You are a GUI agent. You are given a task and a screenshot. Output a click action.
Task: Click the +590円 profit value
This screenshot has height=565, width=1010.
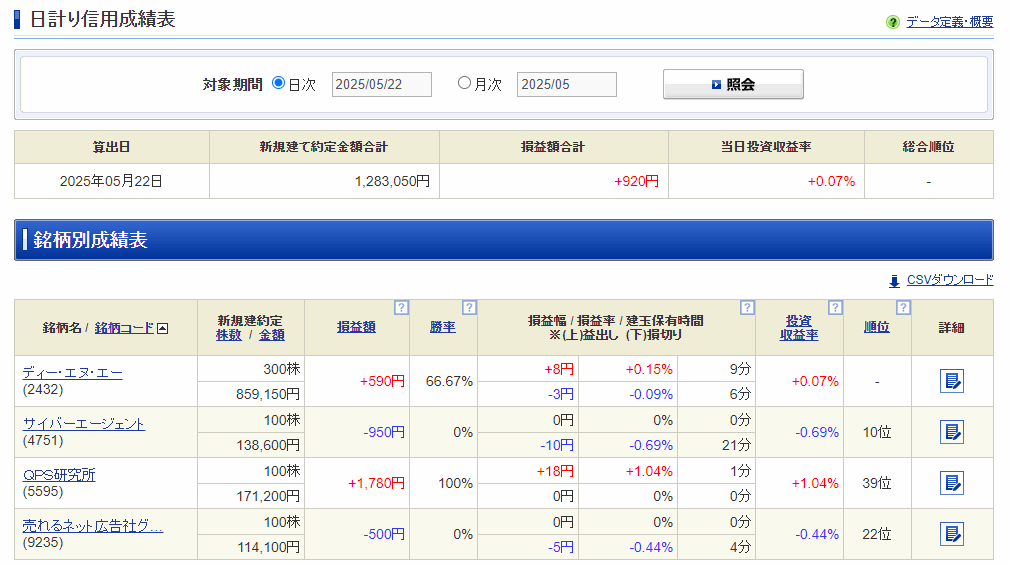pos(382,381)
